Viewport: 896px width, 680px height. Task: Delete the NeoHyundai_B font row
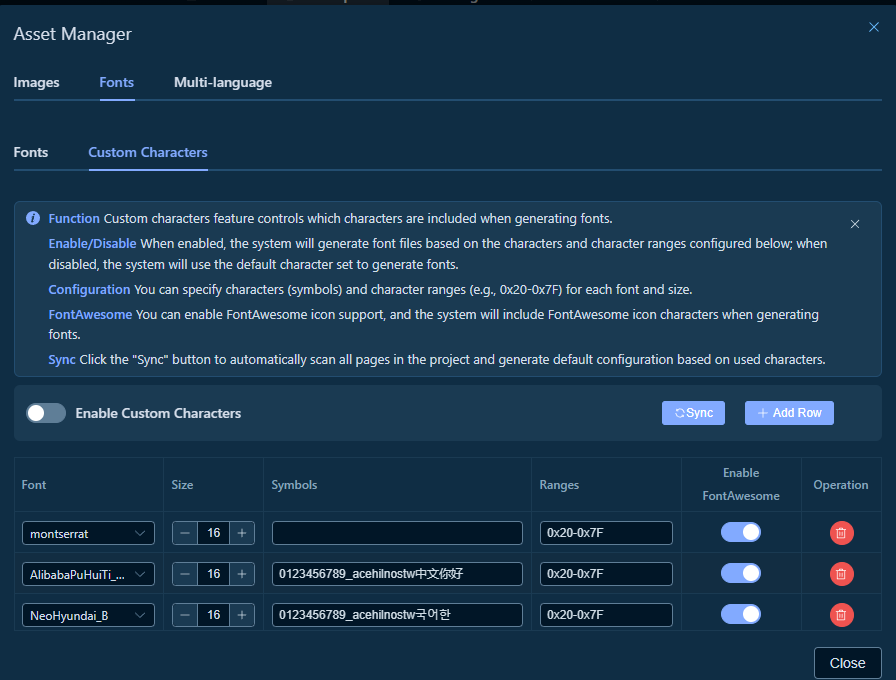pyautogui.click(x=843, y=613)
